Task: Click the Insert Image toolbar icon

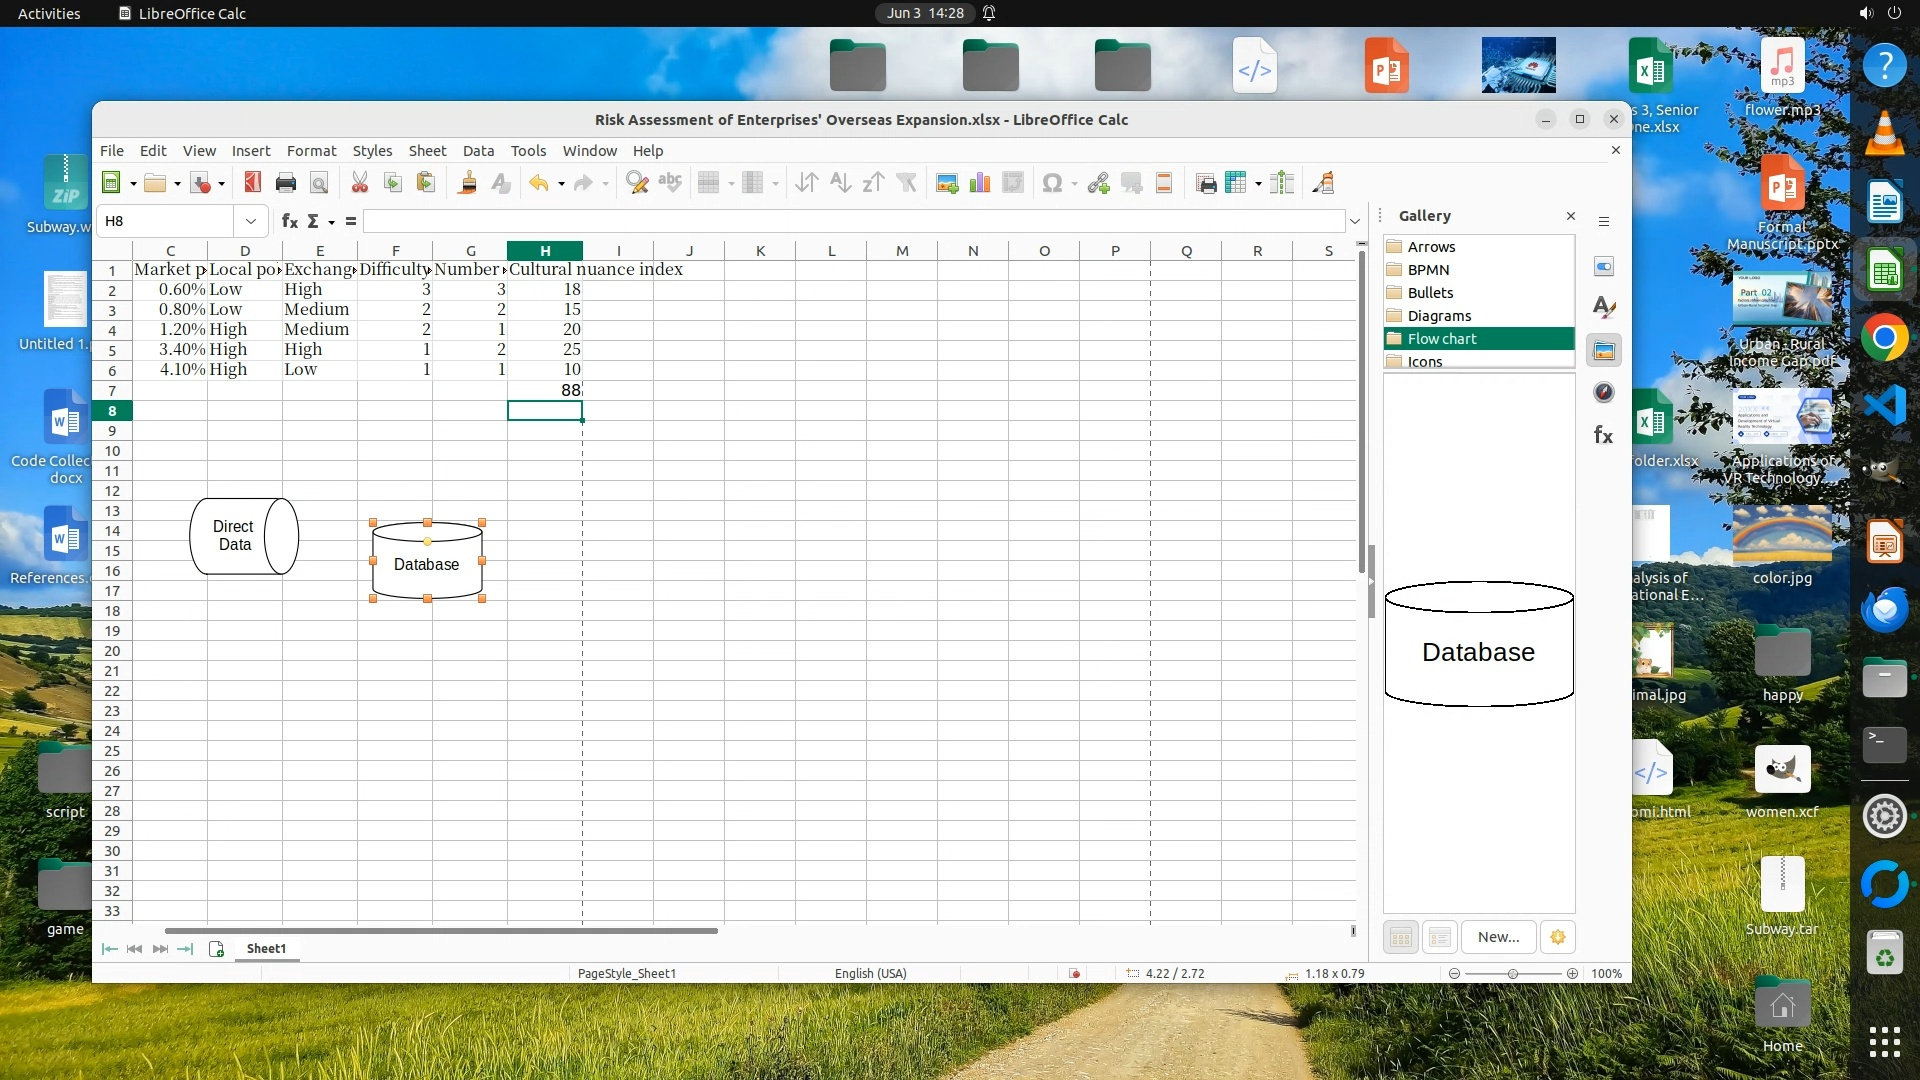Action: point(946,183)
